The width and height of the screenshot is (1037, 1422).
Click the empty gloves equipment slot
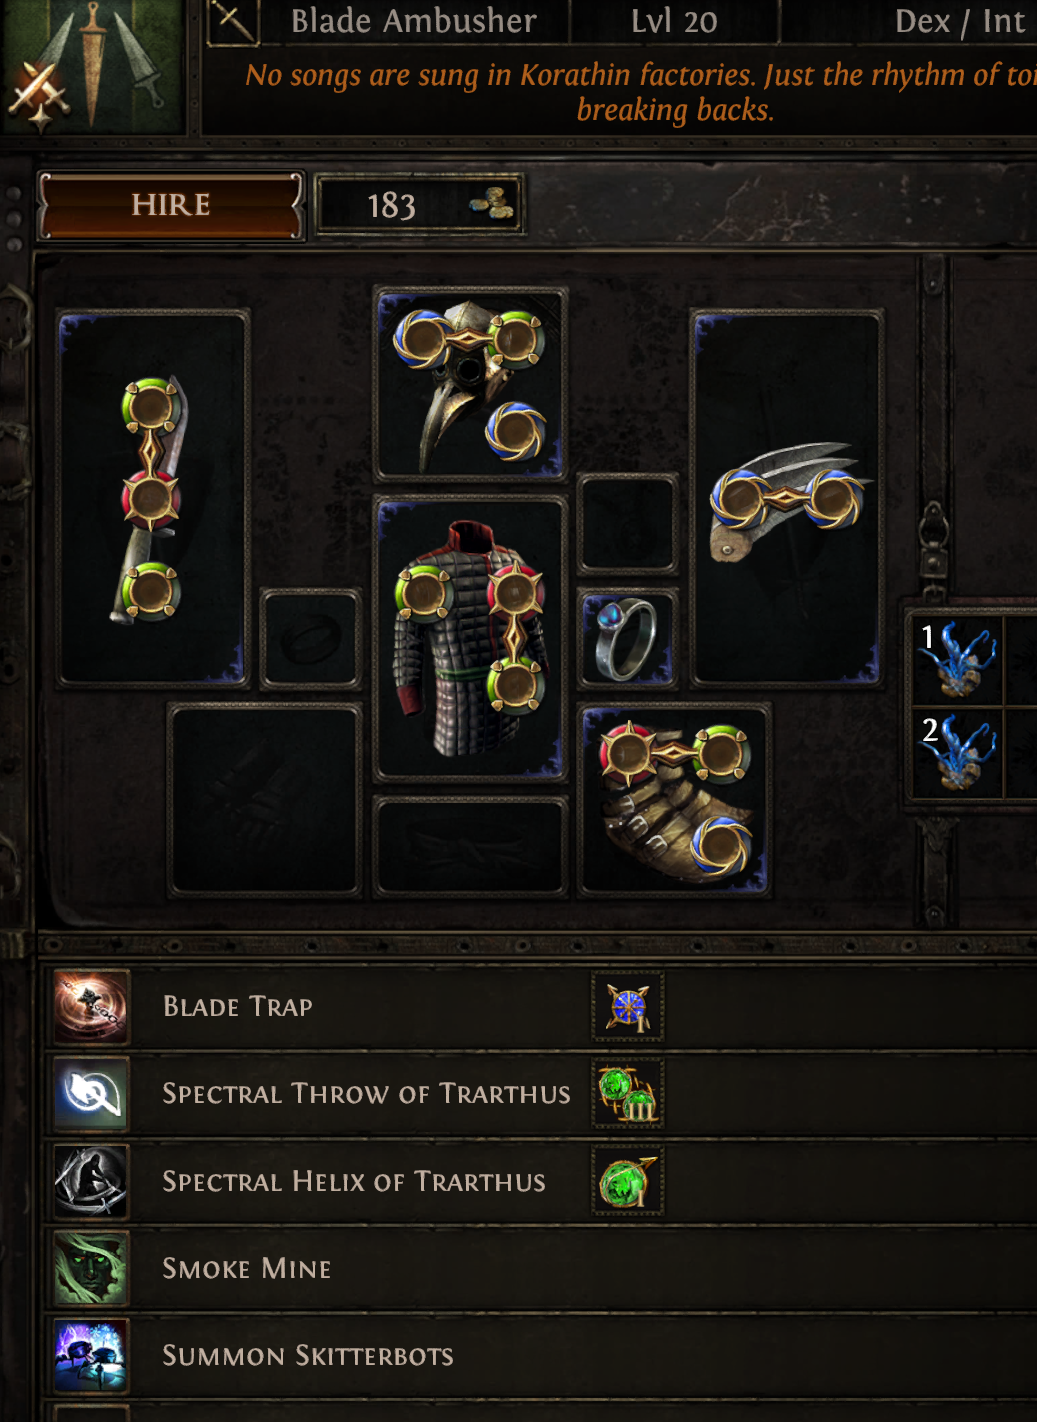265,800
